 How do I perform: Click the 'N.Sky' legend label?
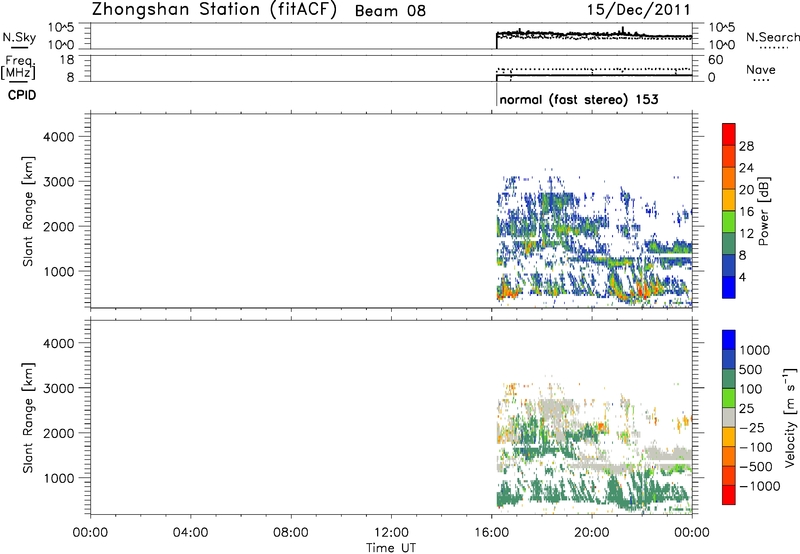19,37
